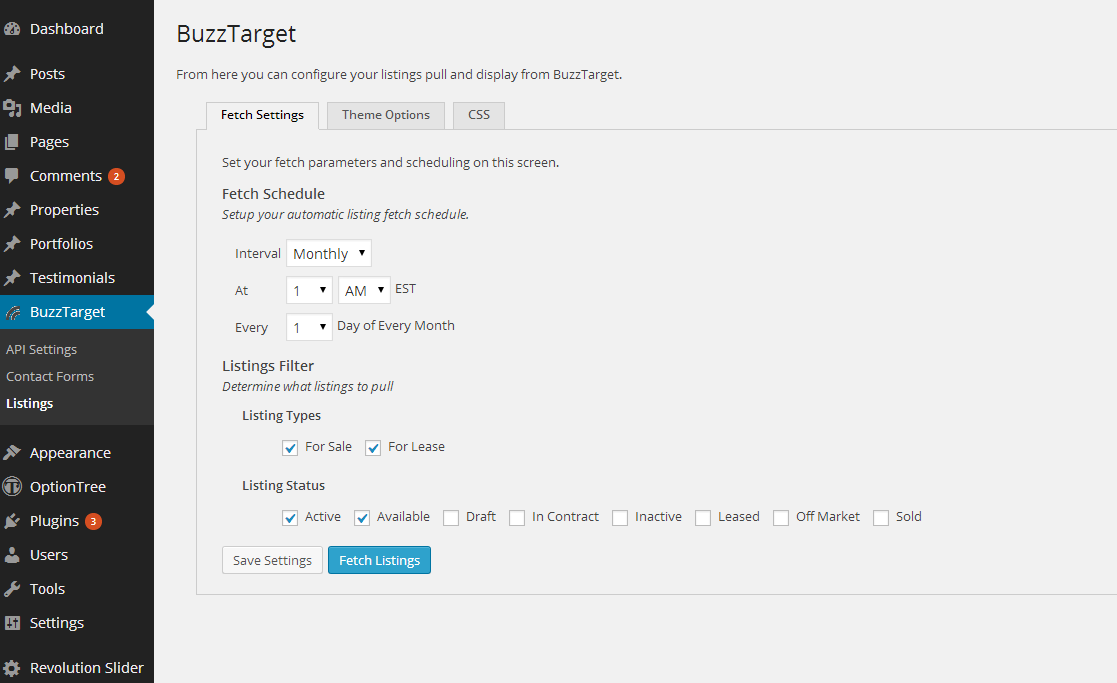The height and width of the screenshot is (683, 1117).
Task: Click the Testimonials pin icon
Action: [12, 278]
